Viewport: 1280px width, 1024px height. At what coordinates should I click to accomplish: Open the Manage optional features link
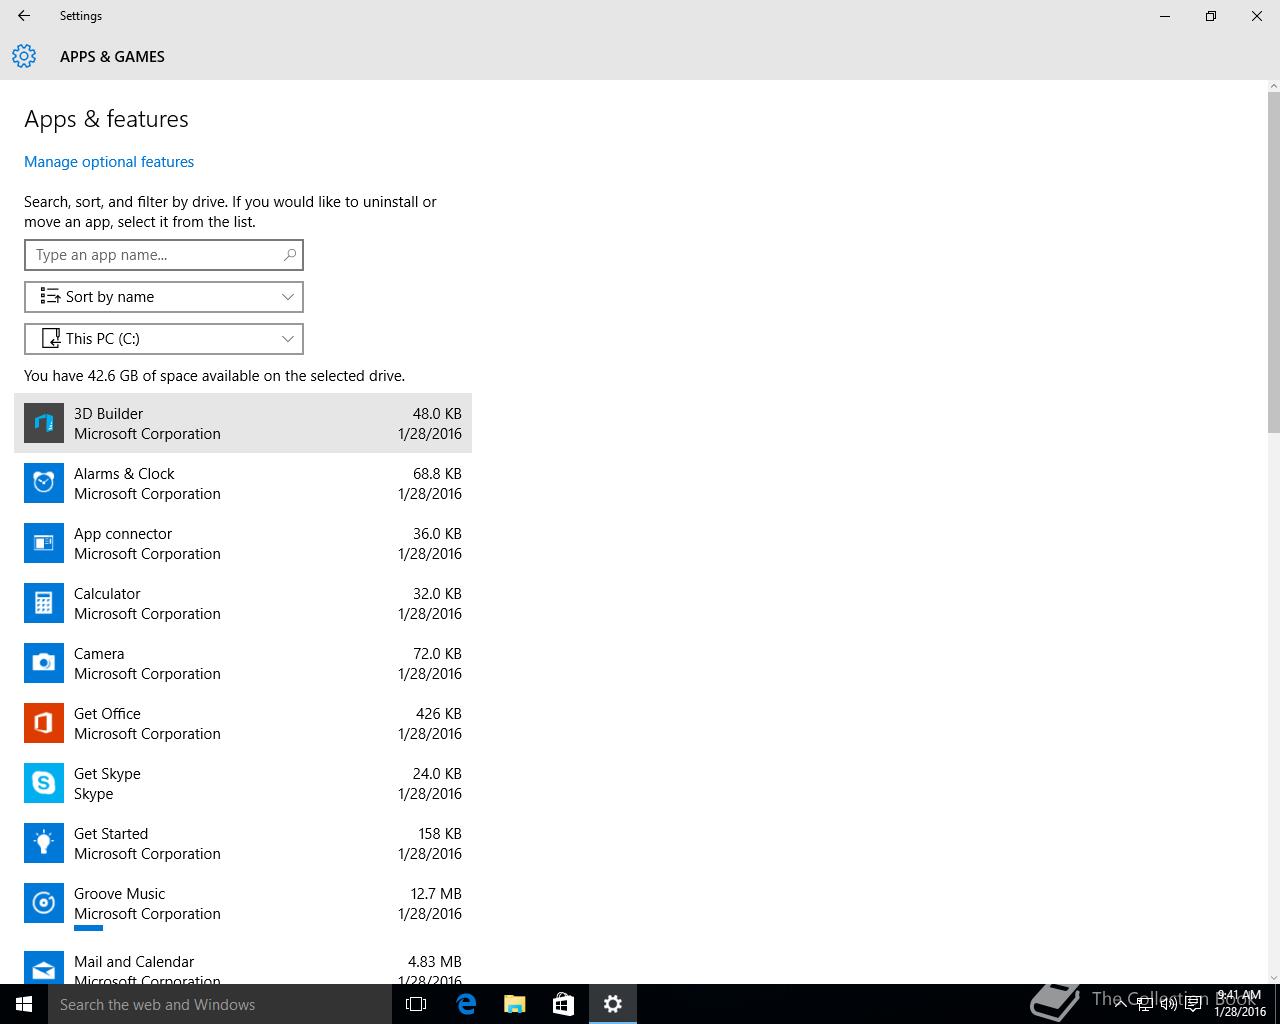coord(109,162)
